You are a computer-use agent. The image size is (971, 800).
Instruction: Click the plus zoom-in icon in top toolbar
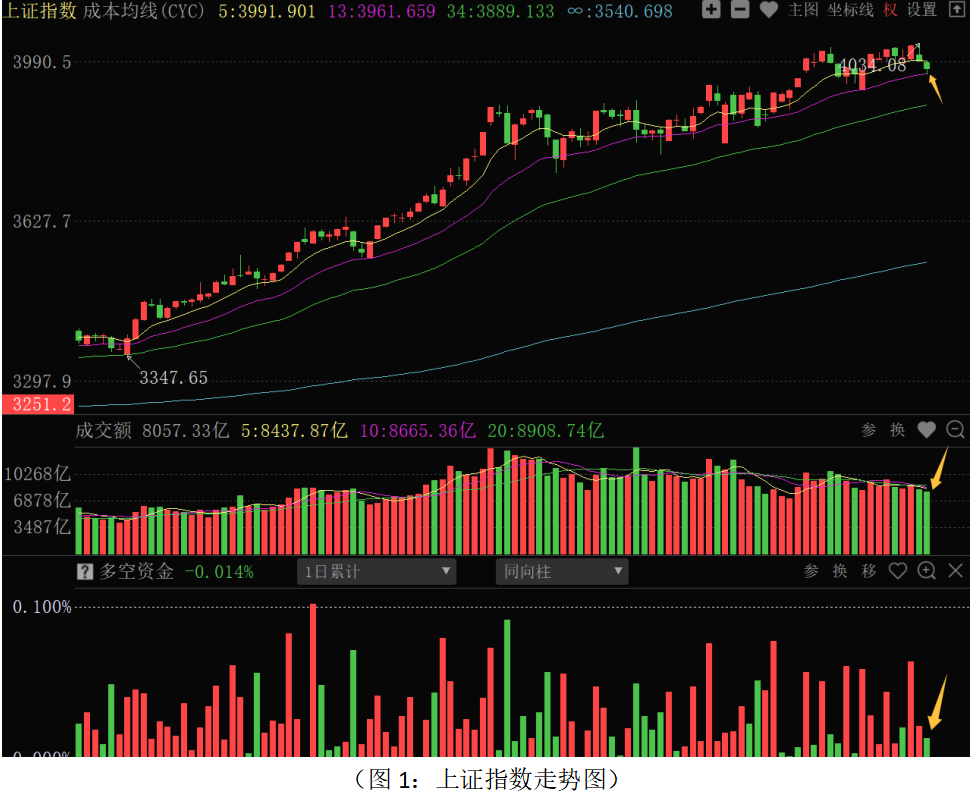coord(711,10)
